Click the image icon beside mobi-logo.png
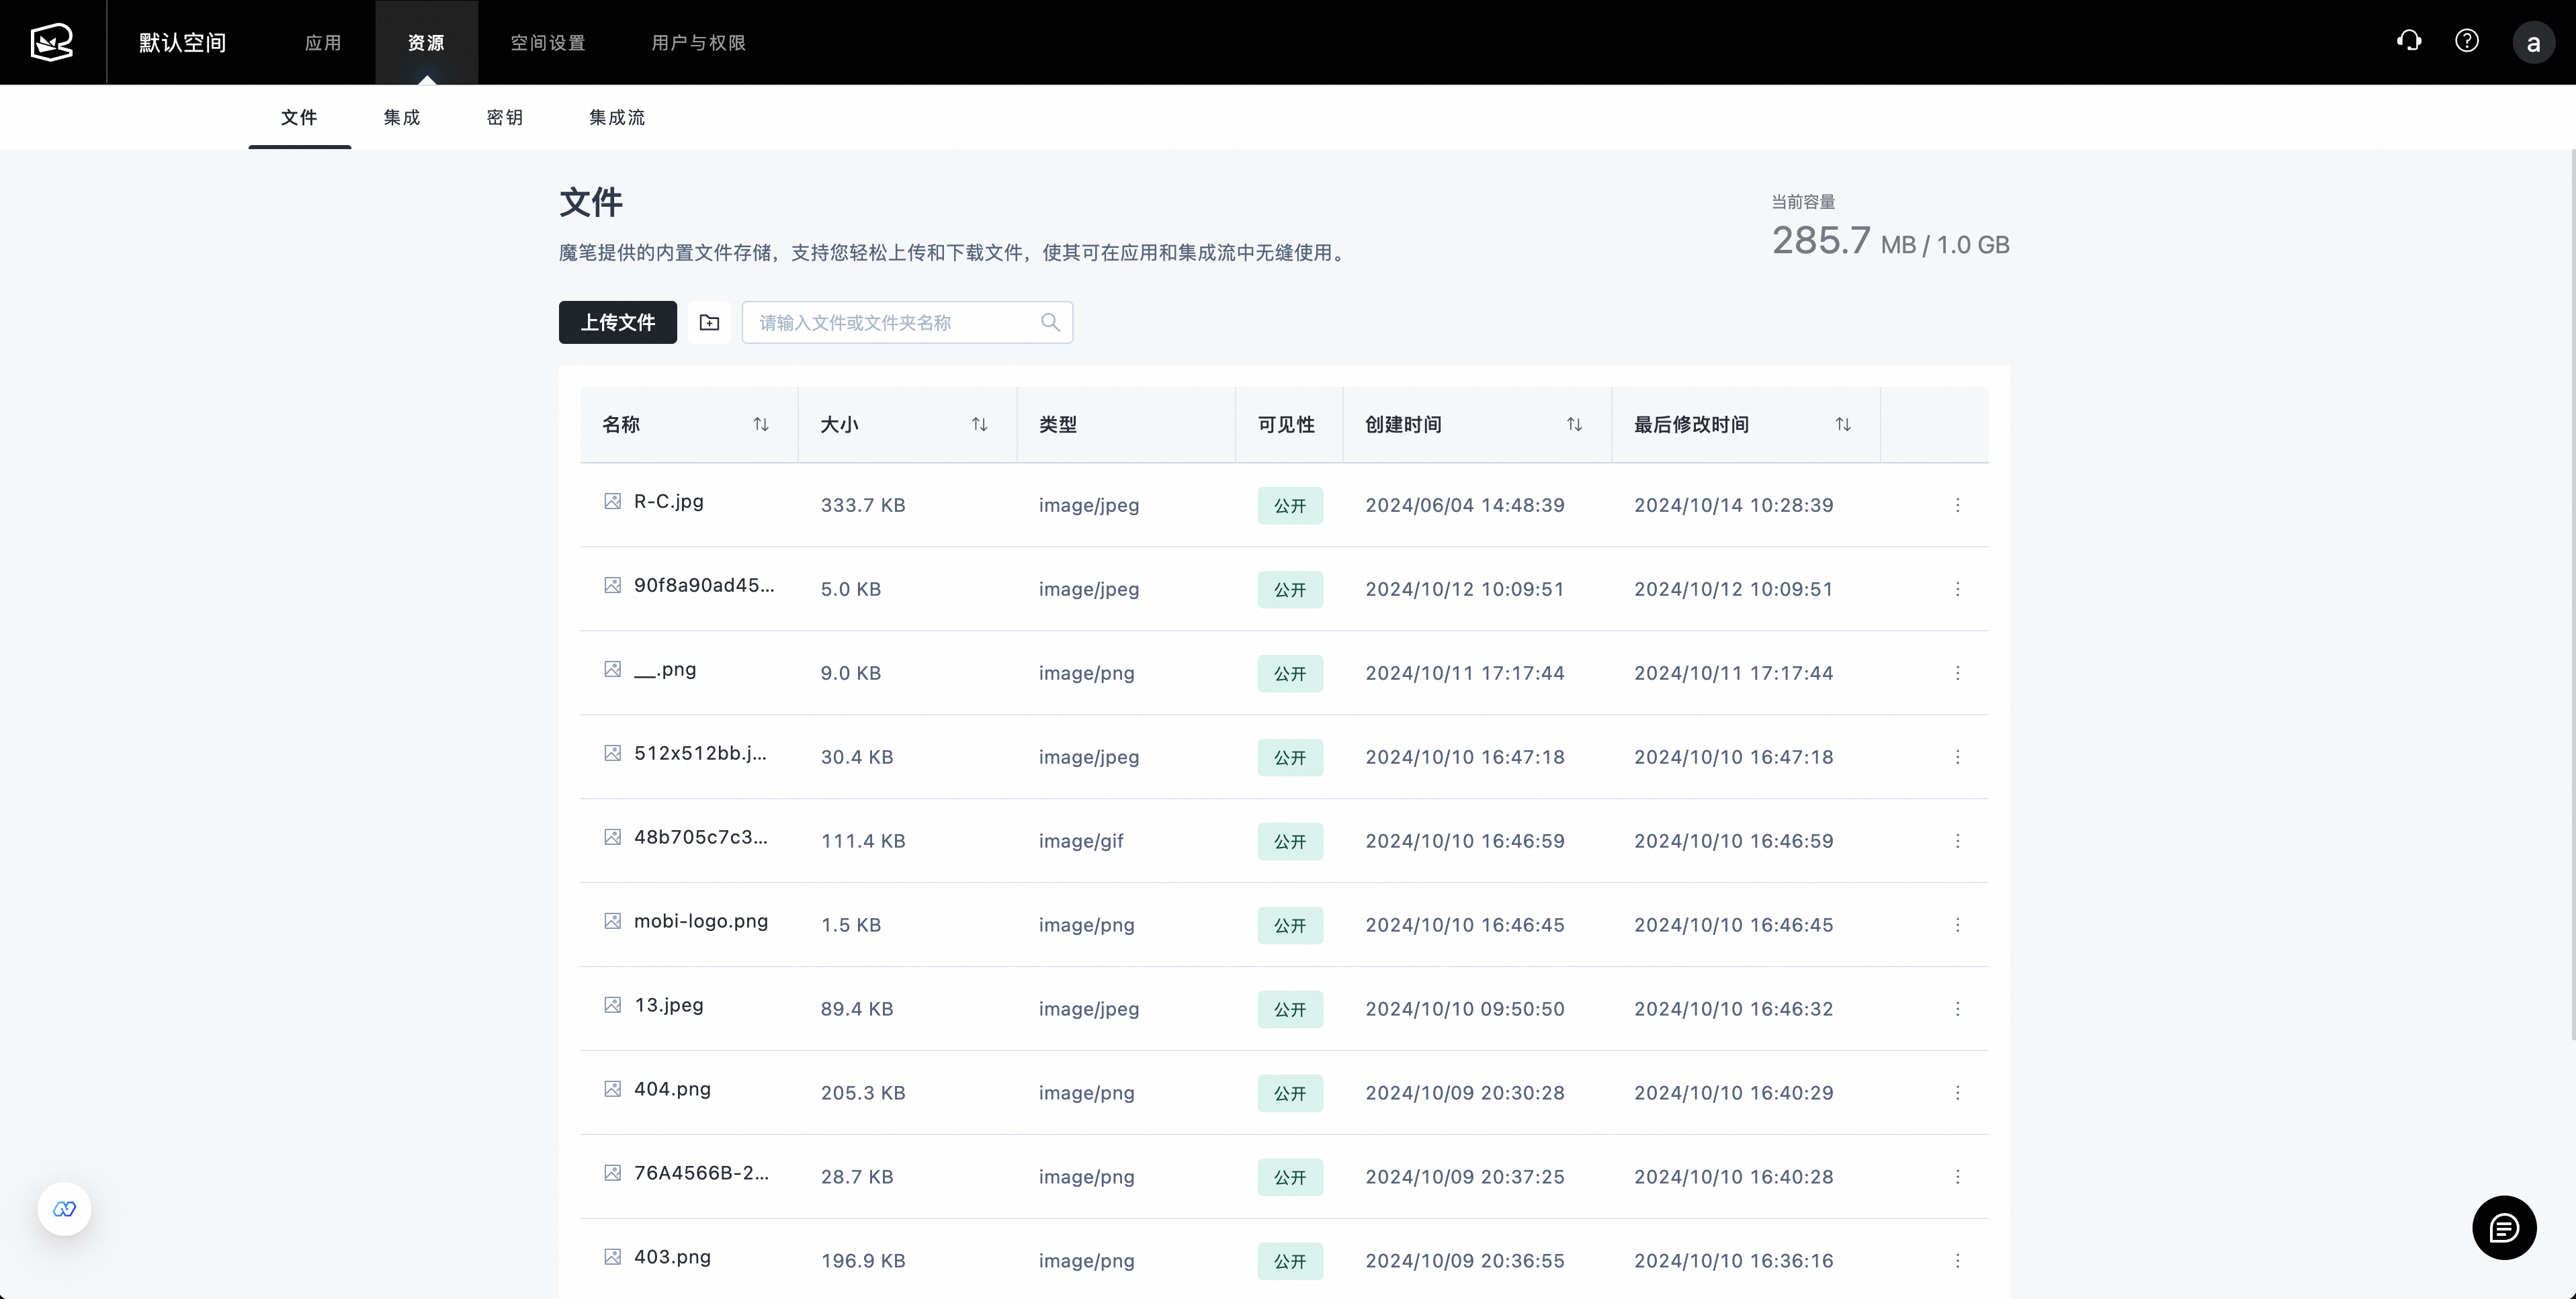The height and width of the screenshot is (1299, 2576). coord(613,921)
